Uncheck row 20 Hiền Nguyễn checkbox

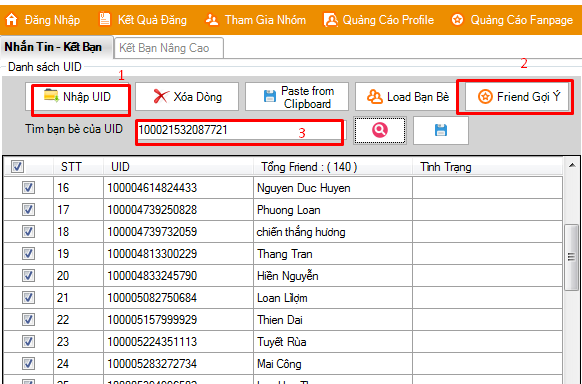28,276
